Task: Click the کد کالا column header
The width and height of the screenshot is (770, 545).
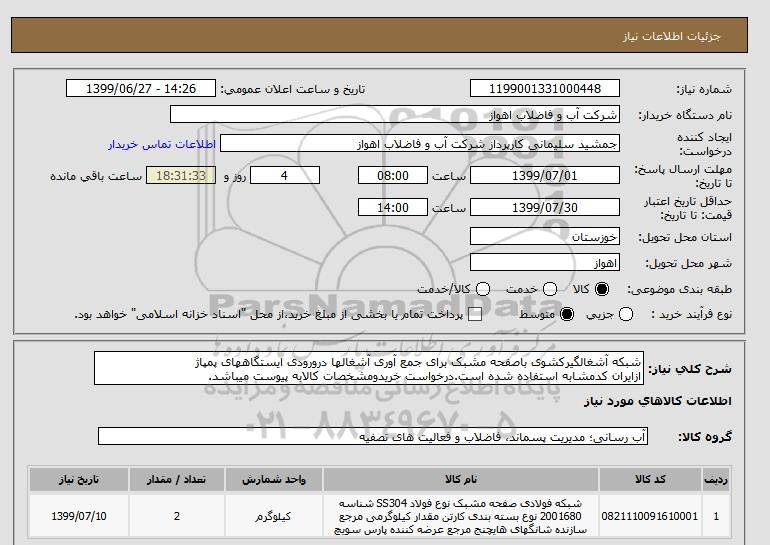Action: 650,479
